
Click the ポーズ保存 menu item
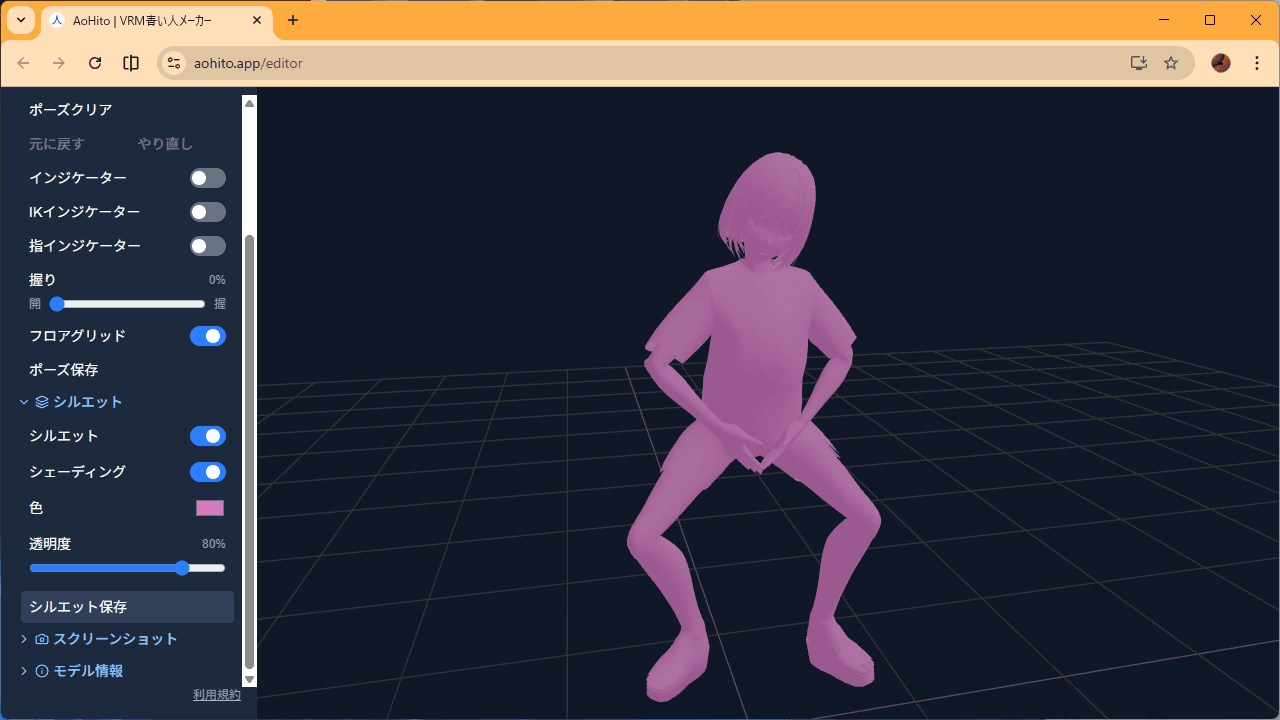click(x=64, y=370)
